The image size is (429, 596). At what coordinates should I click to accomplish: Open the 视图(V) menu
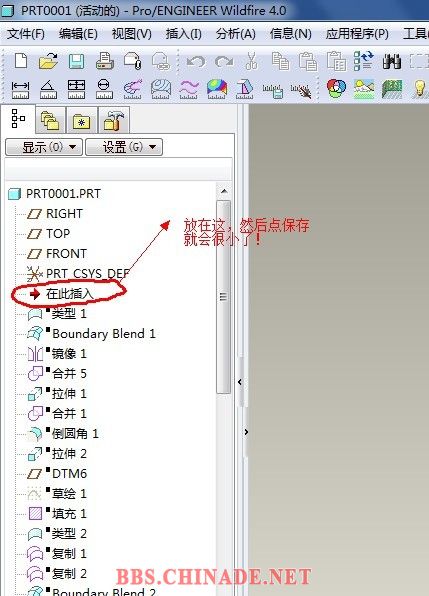click(131, 34)
